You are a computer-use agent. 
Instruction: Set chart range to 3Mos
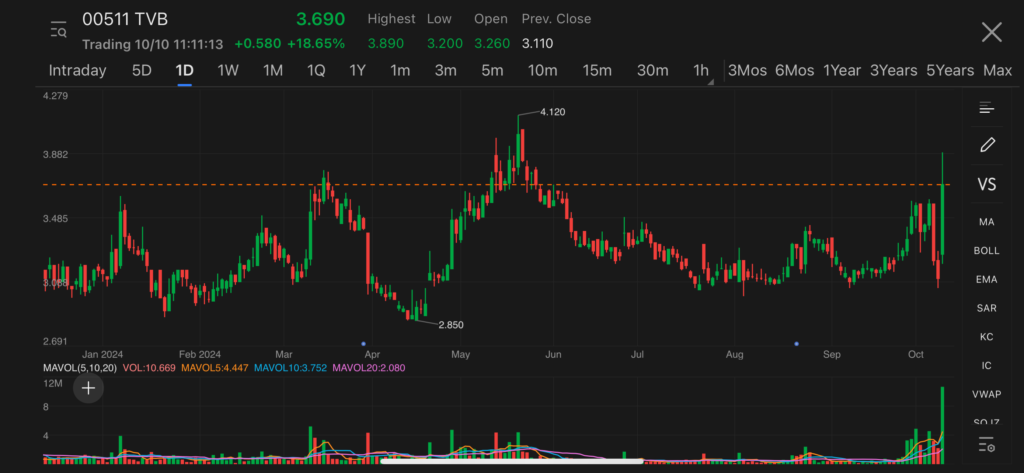pyautogui.click(x=747, y=70)
